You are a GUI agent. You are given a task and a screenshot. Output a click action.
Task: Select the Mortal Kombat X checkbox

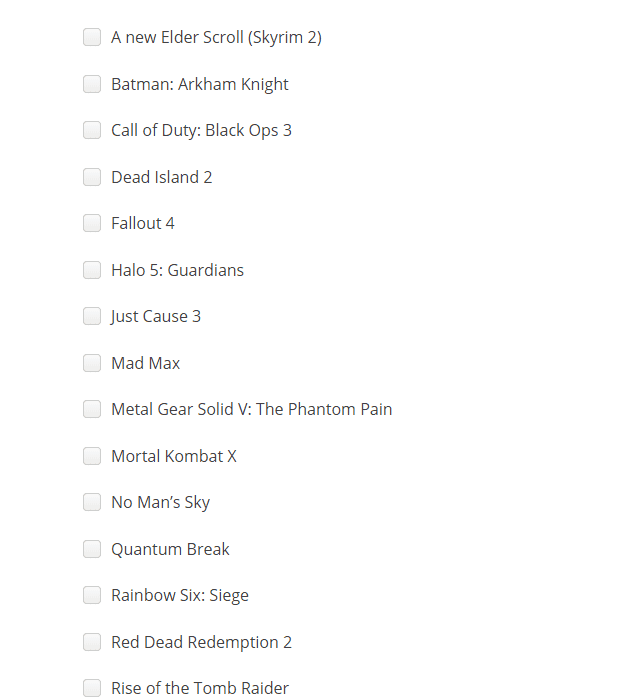92,456
